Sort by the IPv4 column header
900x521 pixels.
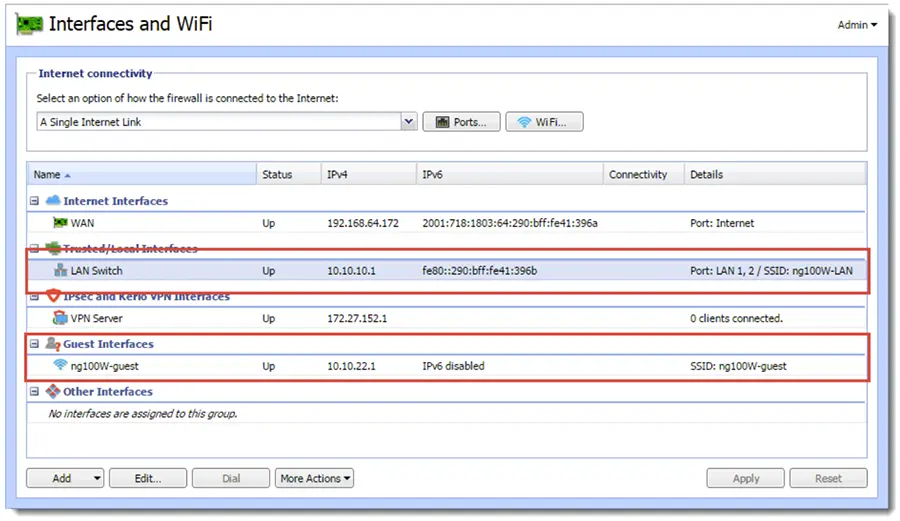(x=368, y=174)
